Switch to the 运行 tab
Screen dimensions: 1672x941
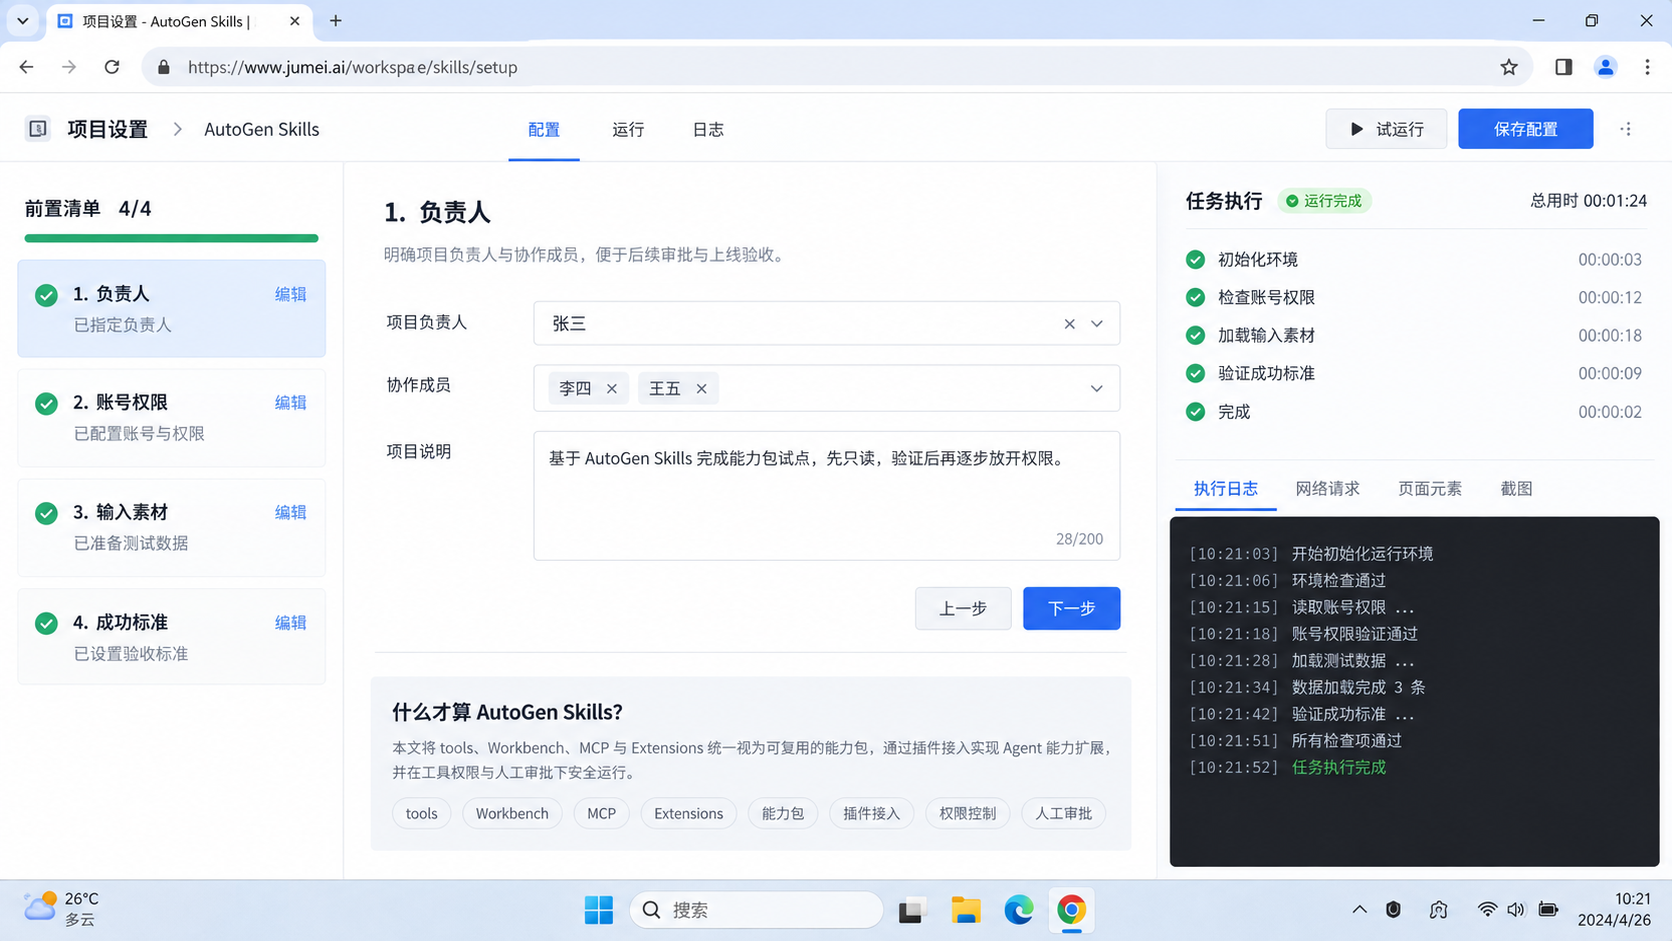[x=628, y=129]
